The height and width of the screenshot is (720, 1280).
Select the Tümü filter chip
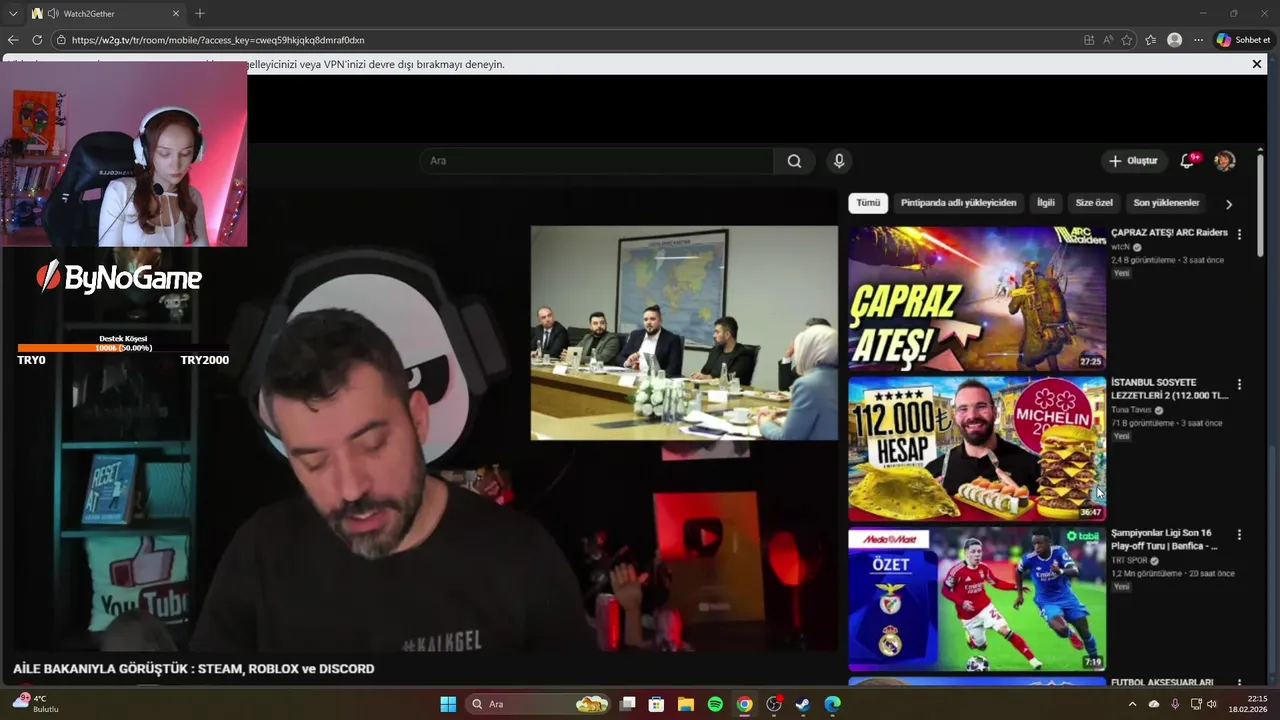(x=868, y=203)
